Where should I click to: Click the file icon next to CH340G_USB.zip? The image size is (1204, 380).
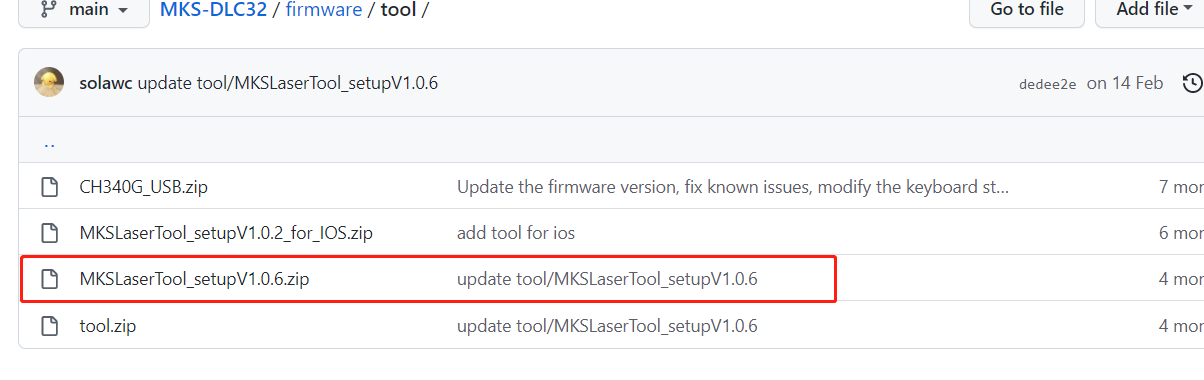pyautogui.click(x=49, y=187)
